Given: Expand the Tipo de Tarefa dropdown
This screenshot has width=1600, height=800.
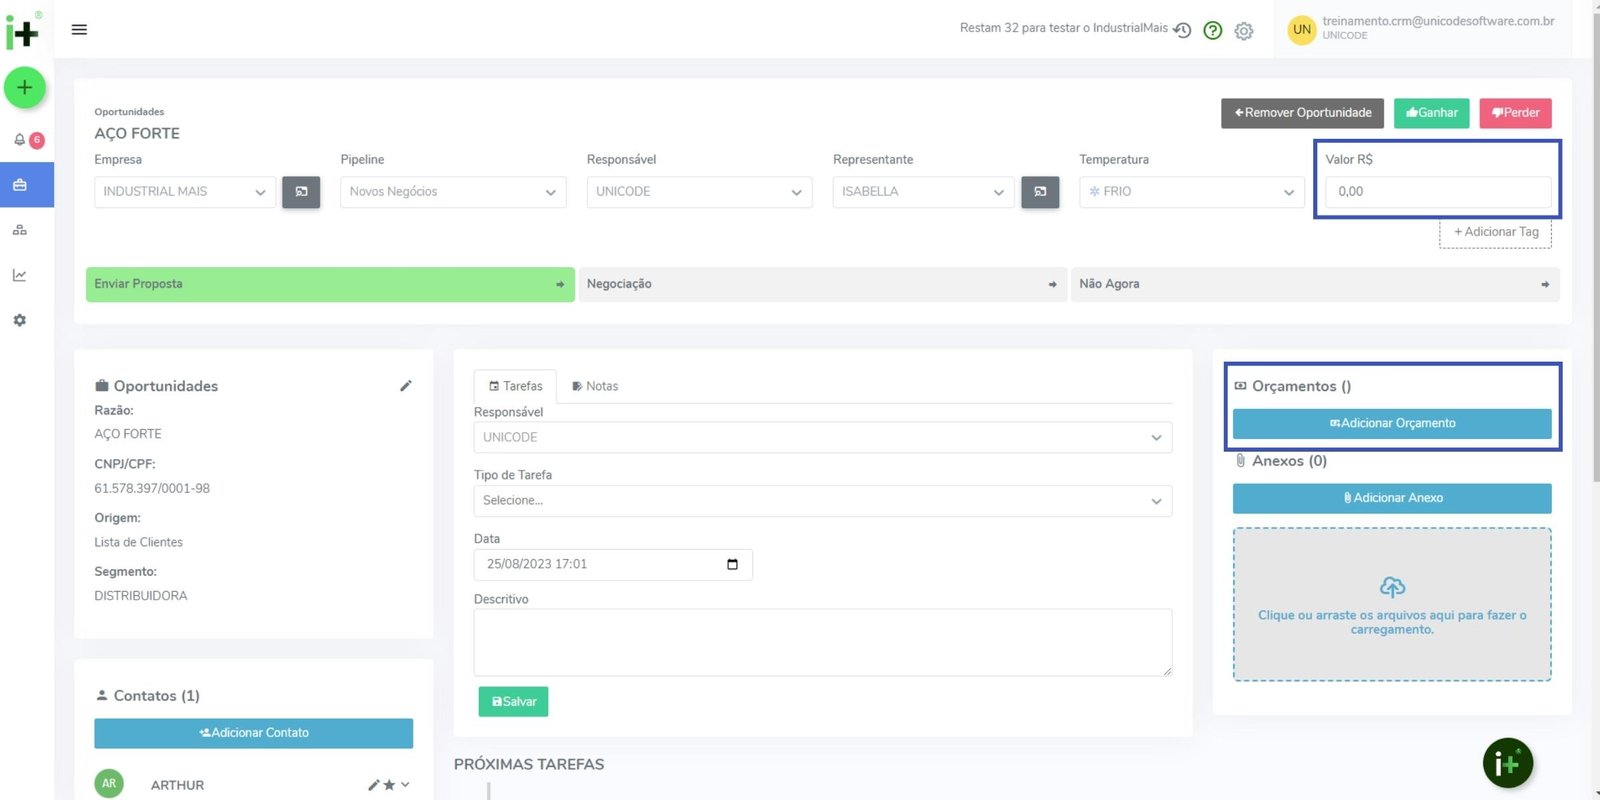Looking at the screenshot, I should pos(822,501).
